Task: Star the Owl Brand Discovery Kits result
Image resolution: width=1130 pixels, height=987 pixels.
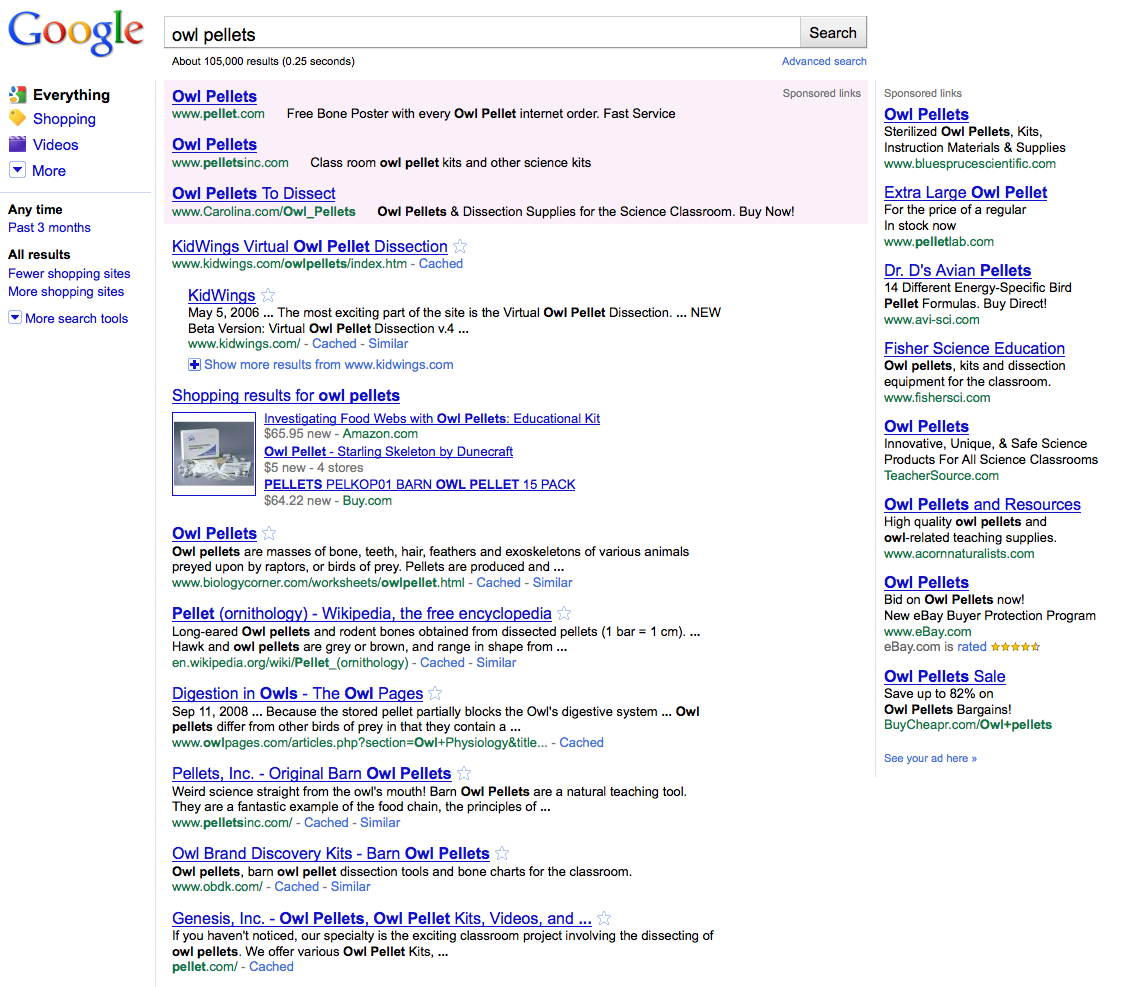Action: 502,853
